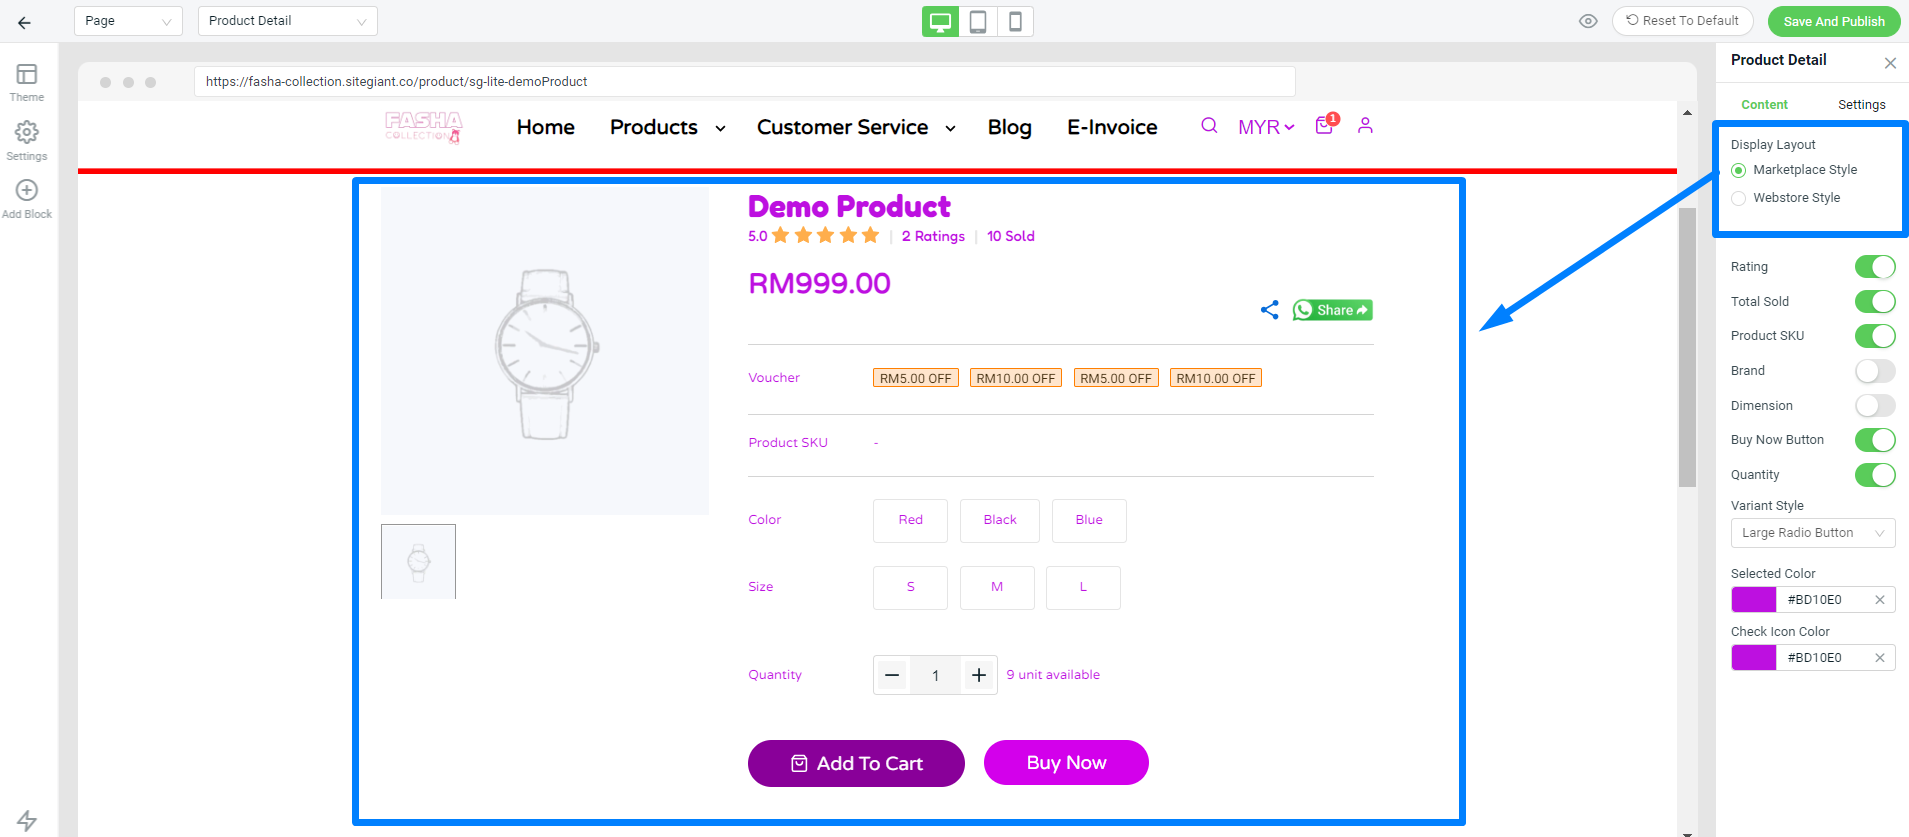Click Save And Publish button
The width and height of the screenshot is (1909, 837).
tap(1834, 21)
